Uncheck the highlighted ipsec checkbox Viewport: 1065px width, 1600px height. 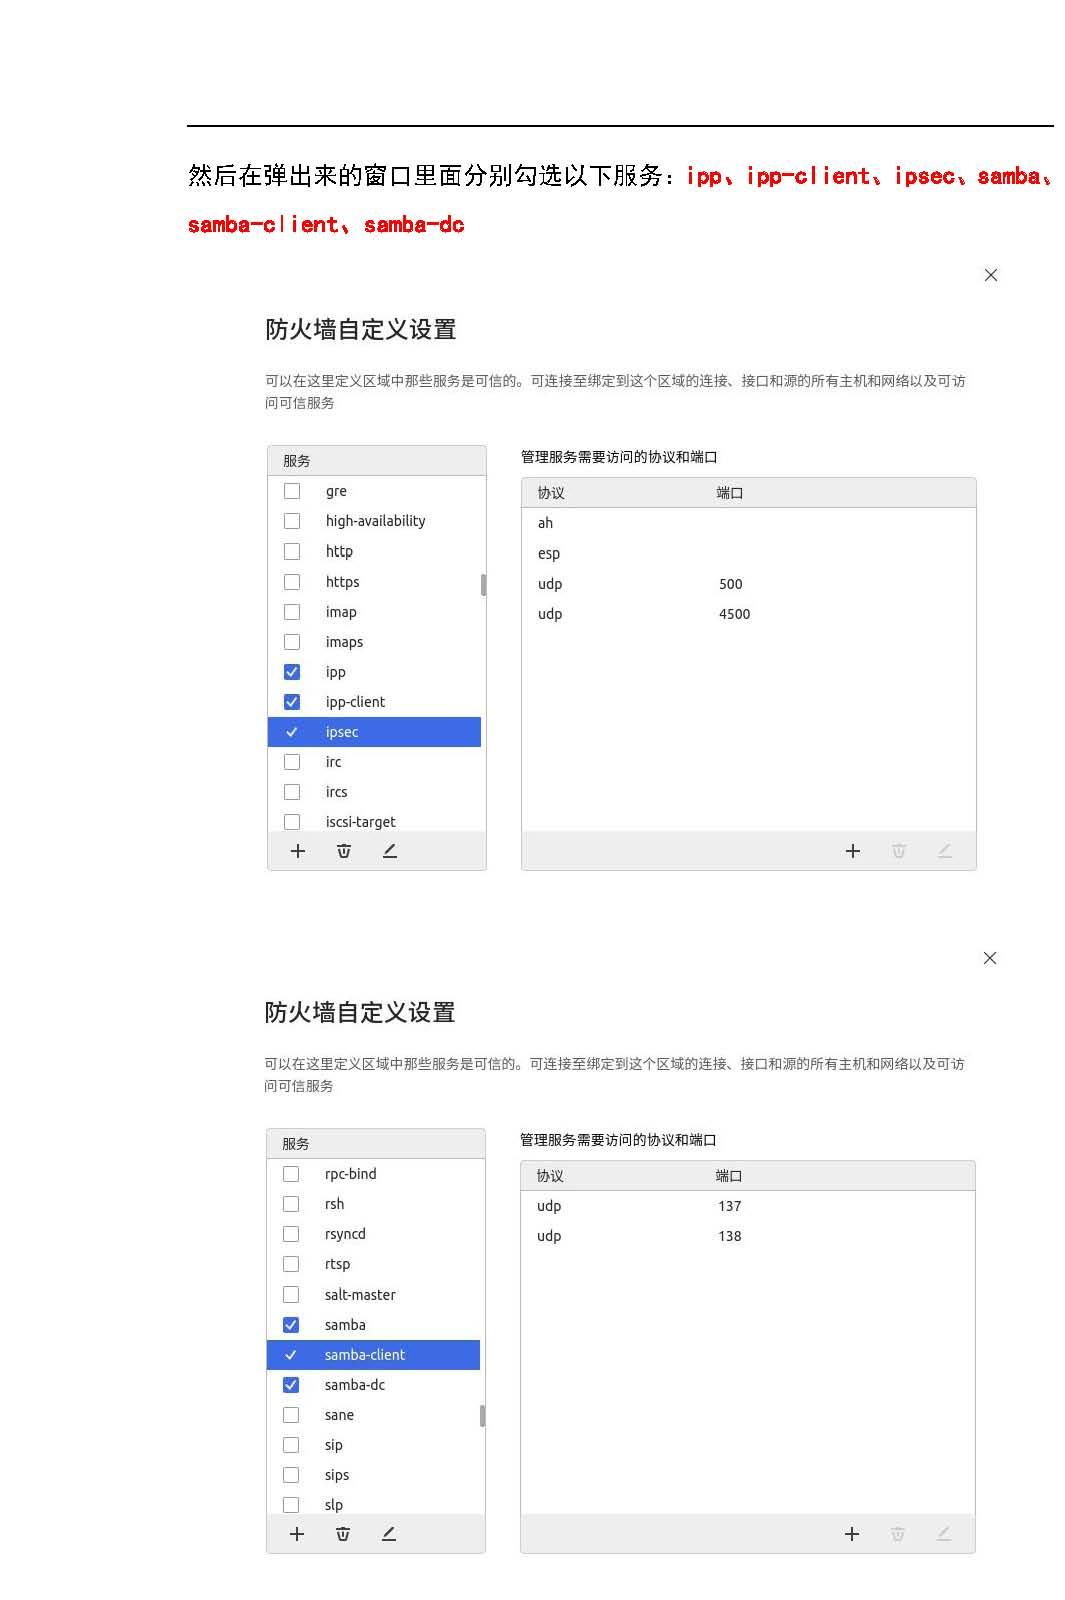[292, 732]
